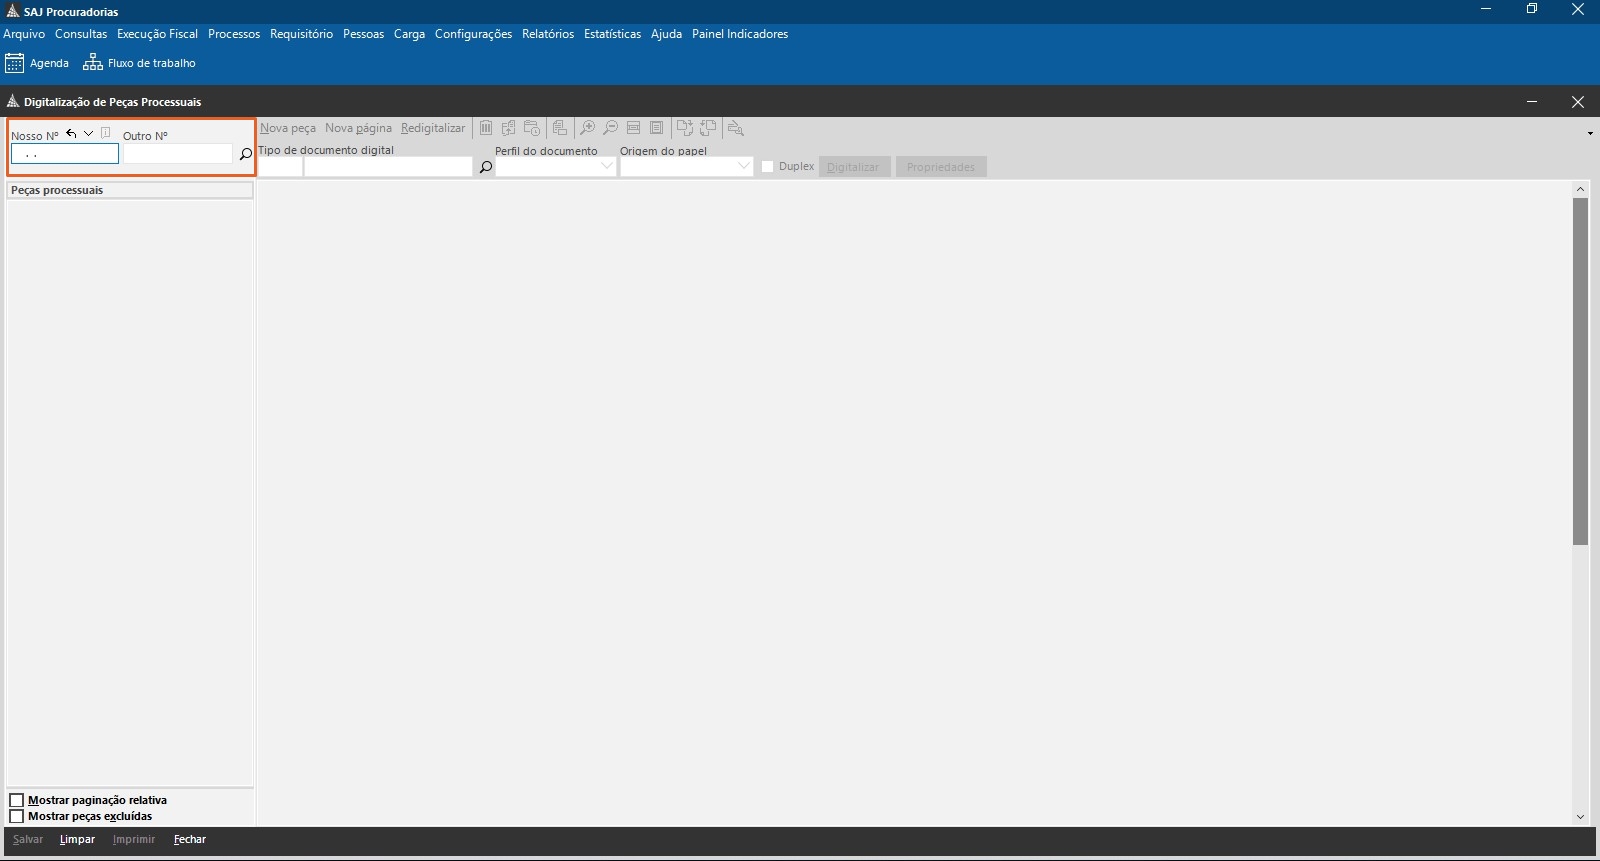Image resolution: width=1600 pixels, height=861 pixels.
Task: Open the Carga menu
Action: [409, 34]
